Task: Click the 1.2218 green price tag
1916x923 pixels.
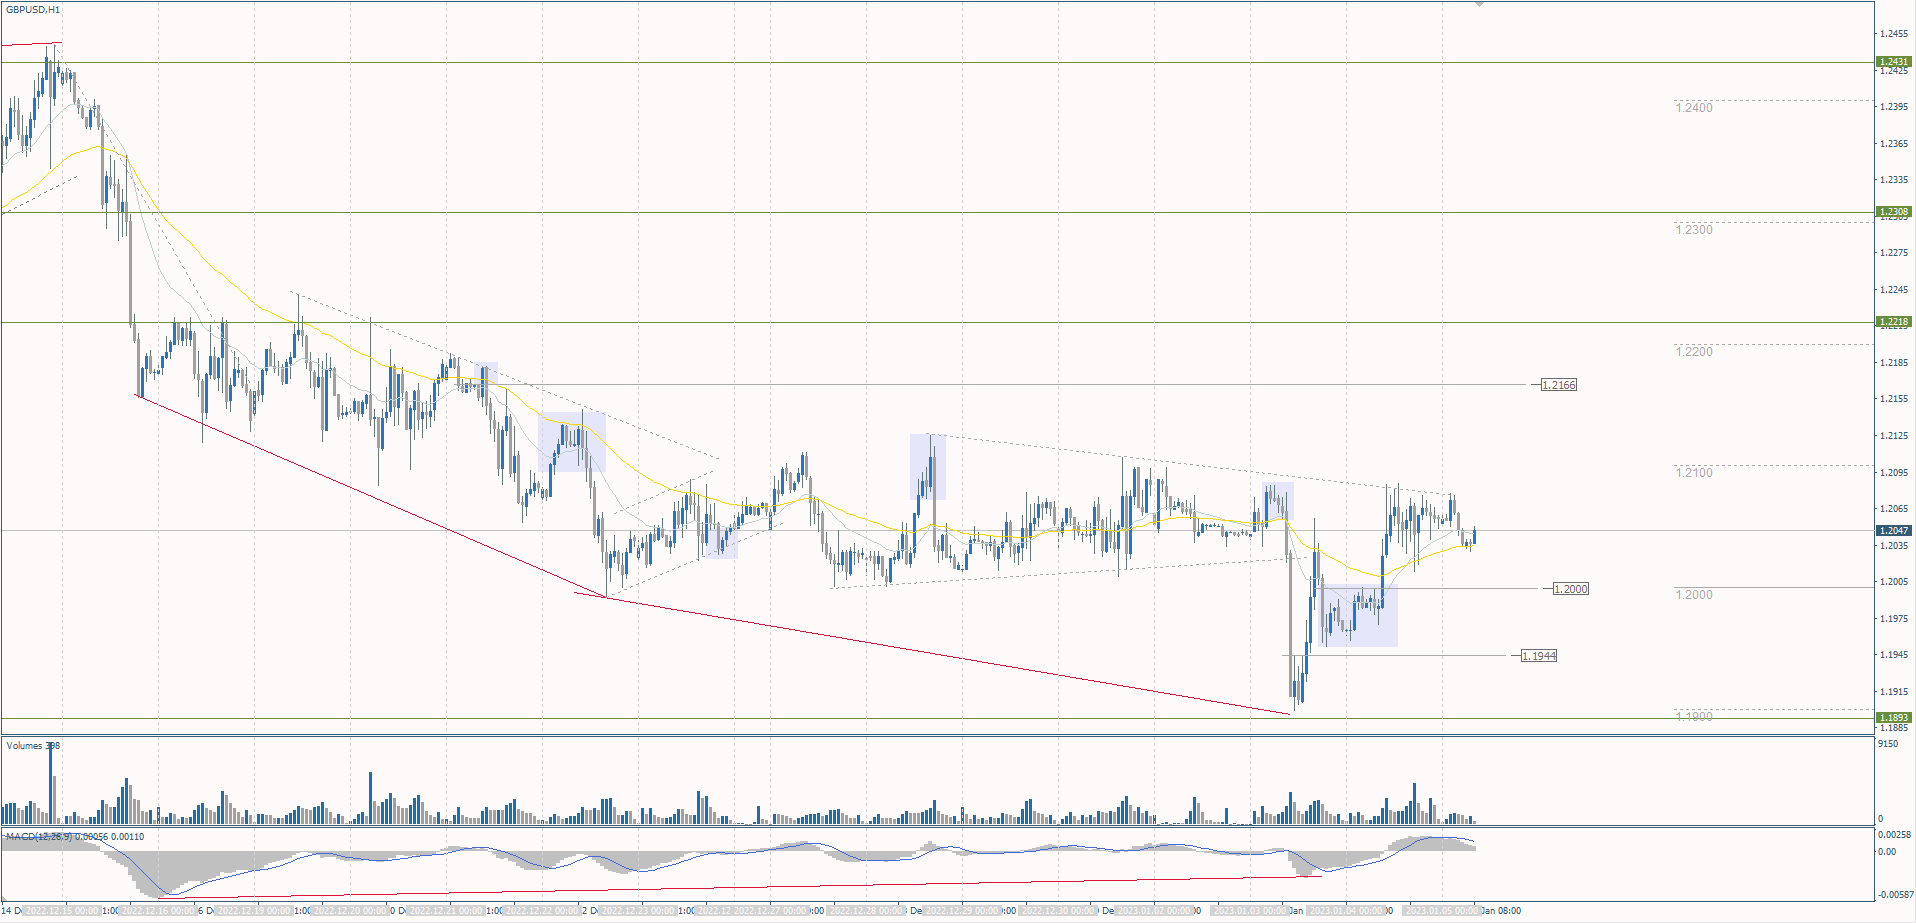Action: [x=1894, y=322]
